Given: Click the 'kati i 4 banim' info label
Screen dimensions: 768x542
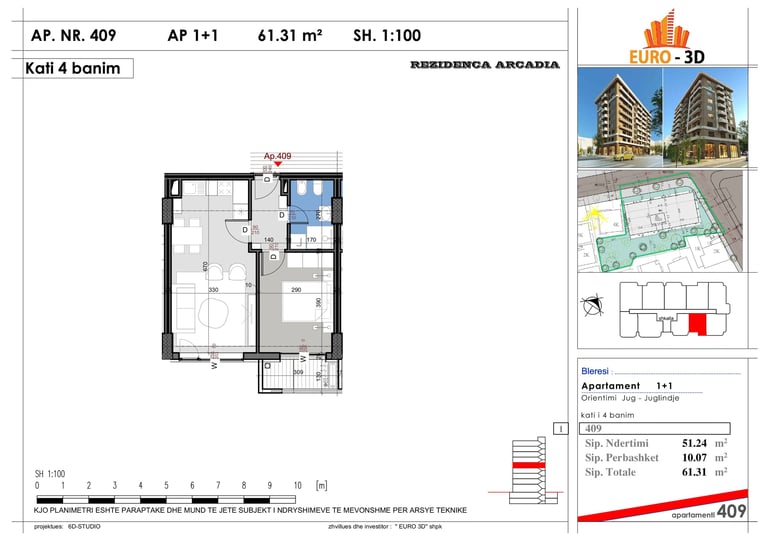Looking at the screenshot, I should point(607,415).
